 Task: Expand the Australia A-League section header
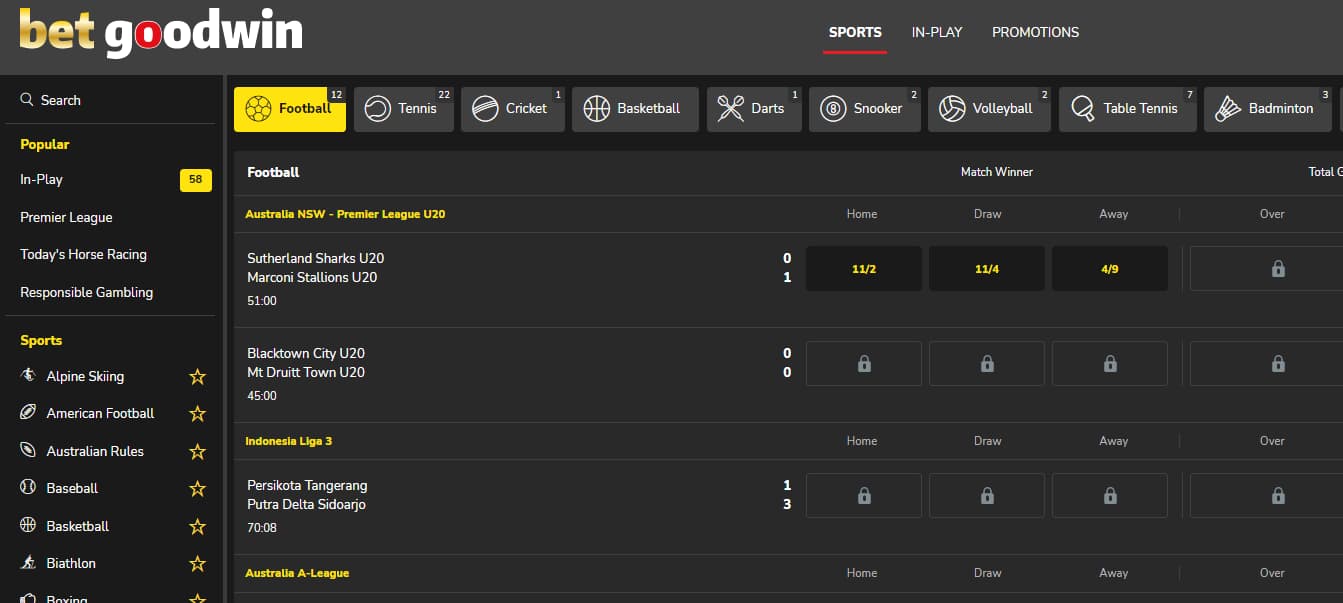[297, 573]
